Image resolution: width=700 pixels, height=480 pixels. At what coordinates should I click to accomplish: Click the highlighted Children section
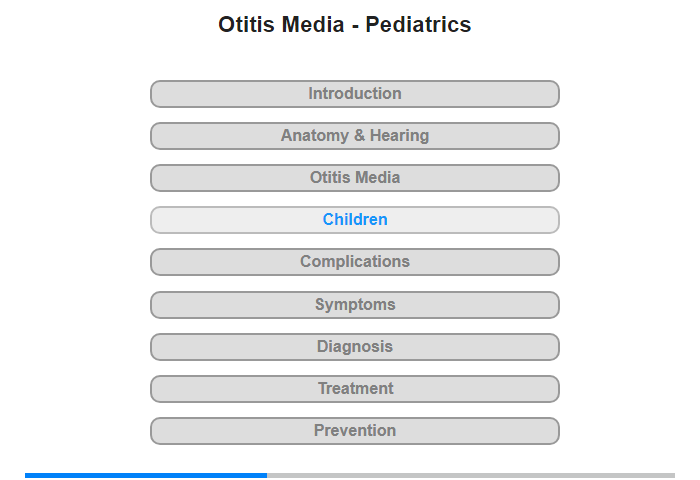coord(354,220)
